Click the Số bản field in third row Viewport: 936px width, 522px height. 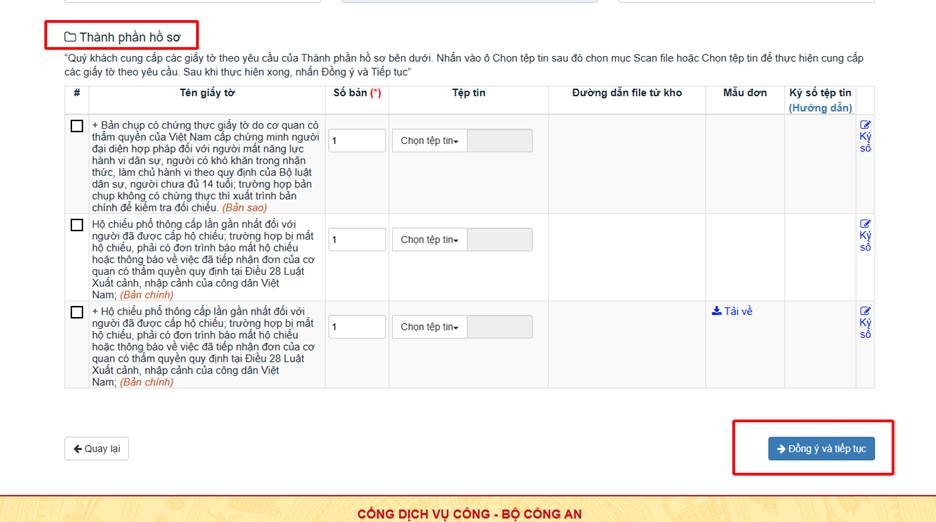357,327
